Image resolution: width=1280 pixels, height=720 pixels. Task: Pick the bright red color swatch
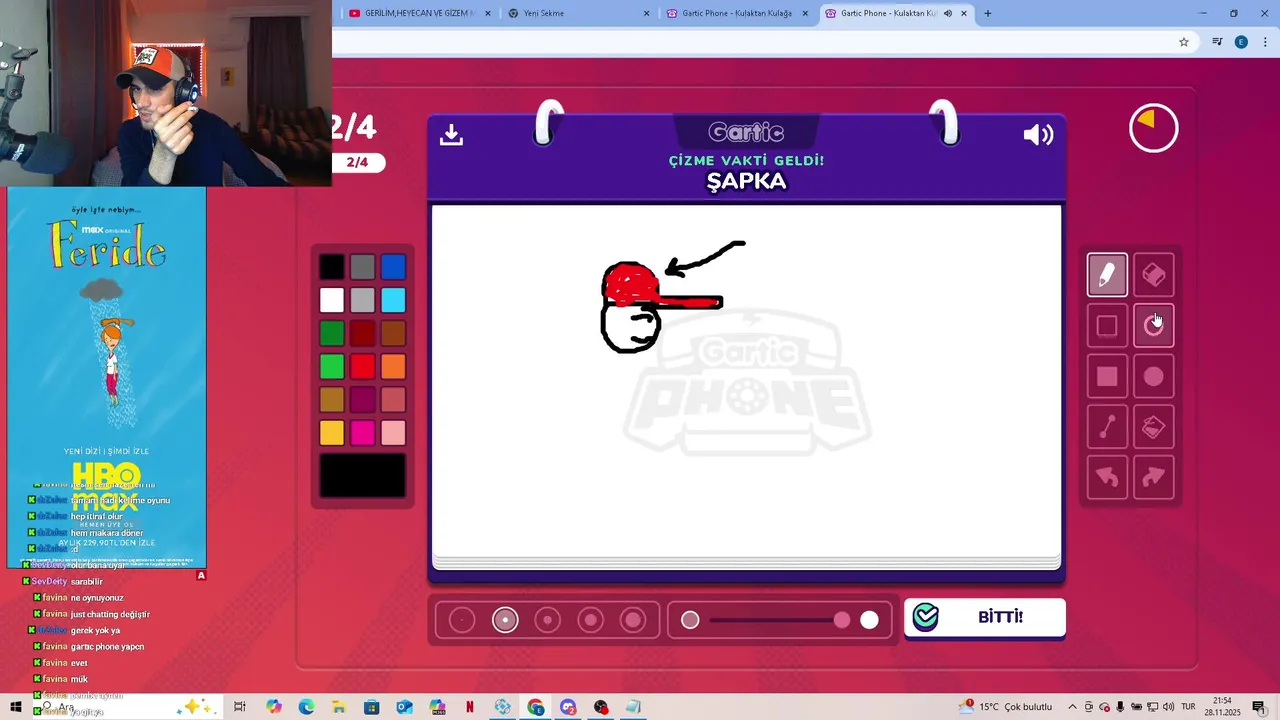[x=363, y=366]
